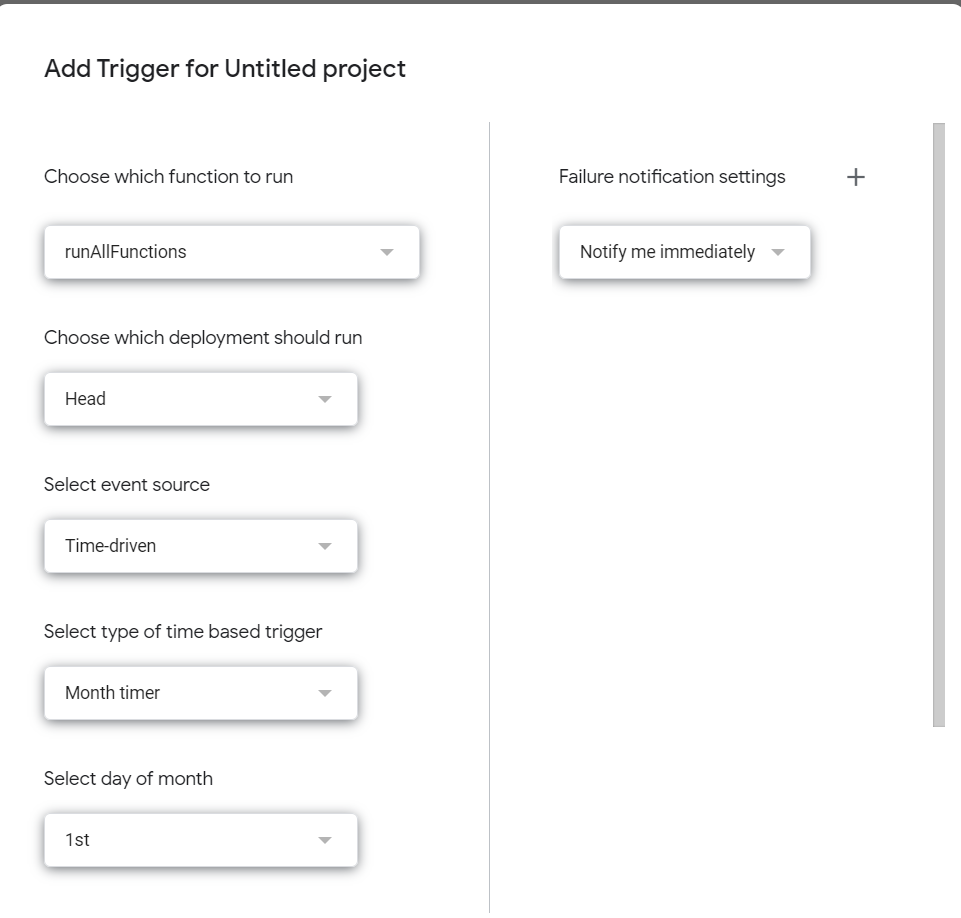Open the function selection dropdown showing runAllFunctions
This screenshot has width=961, height=918.
coord(231,253)
